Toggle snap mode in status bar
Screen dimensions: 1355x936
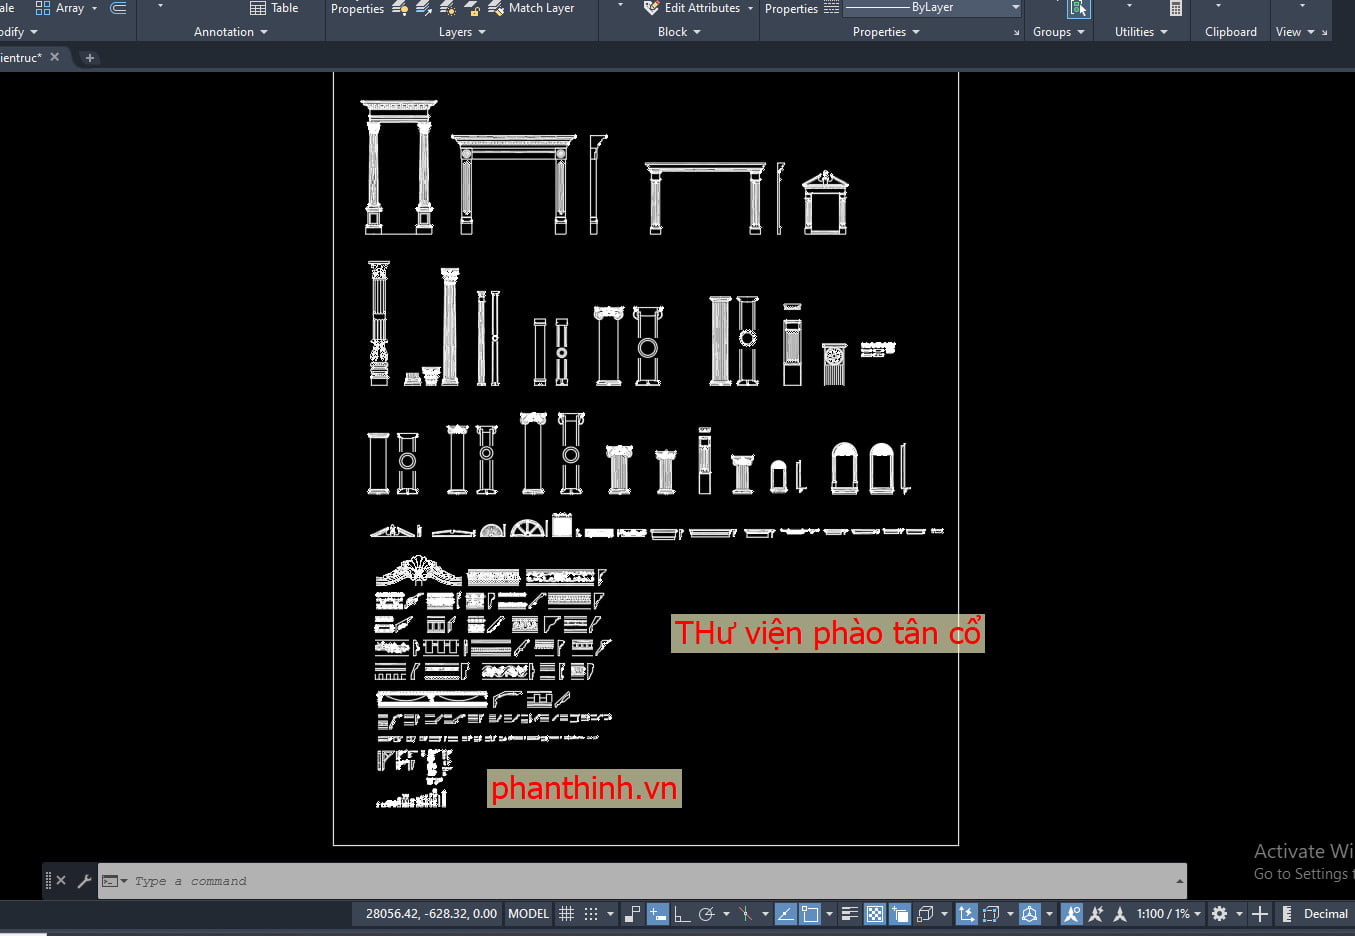pos(591,914)
